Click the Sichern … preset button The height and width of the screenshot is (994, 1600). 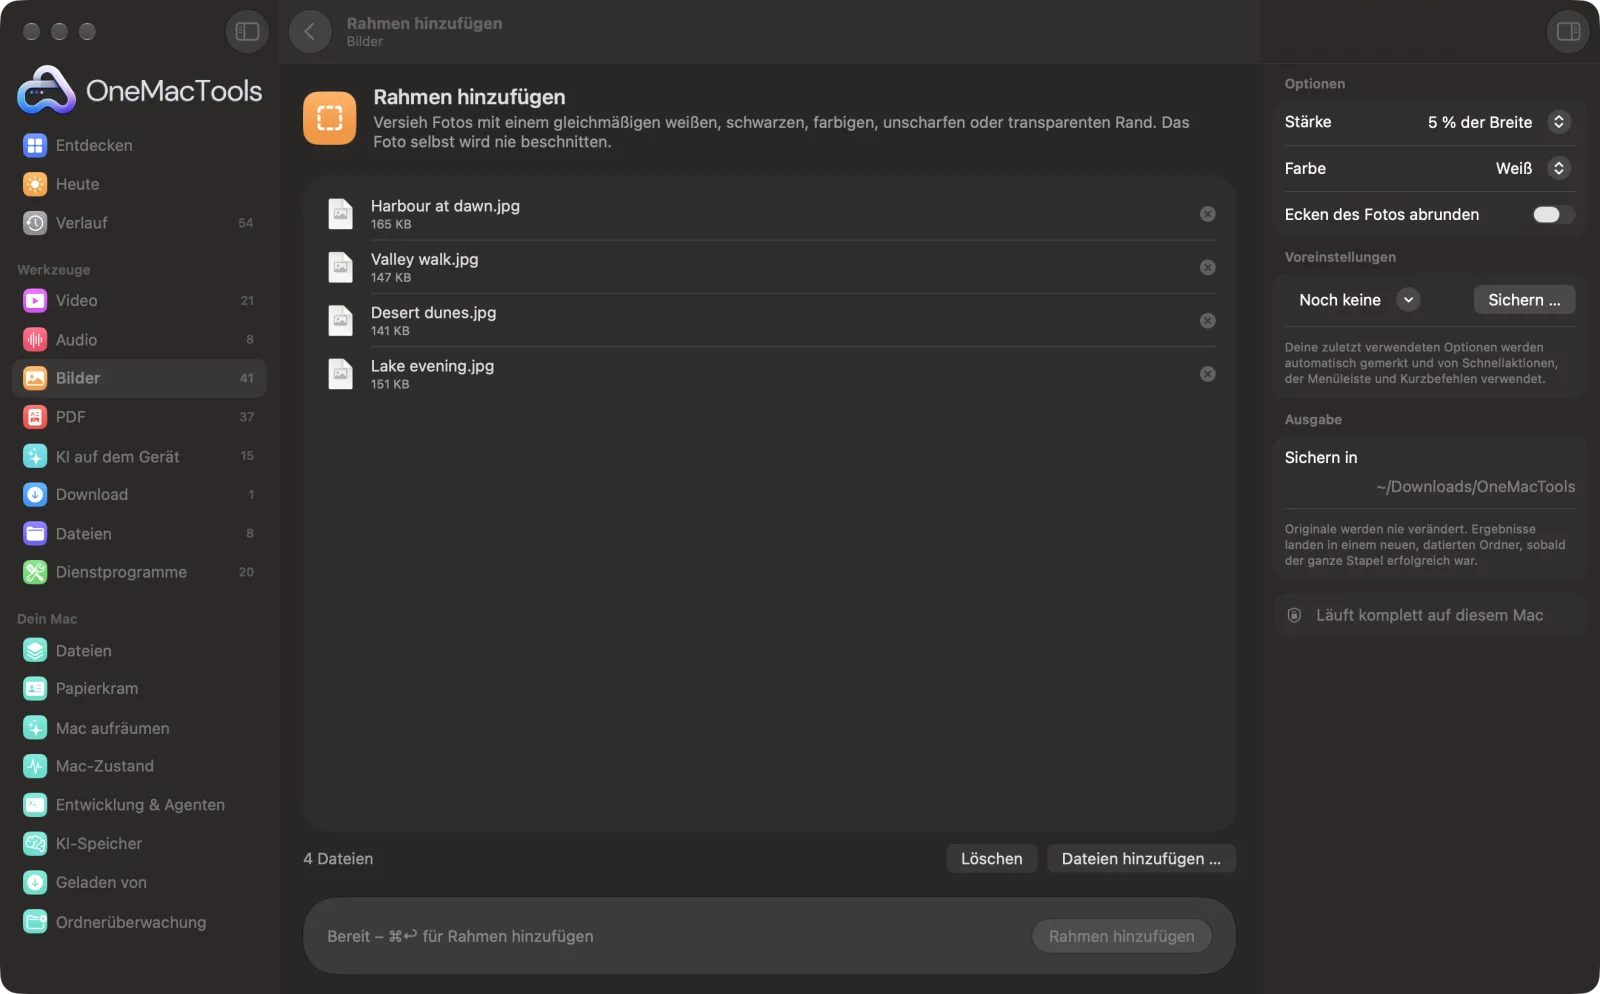[1524, 300]
